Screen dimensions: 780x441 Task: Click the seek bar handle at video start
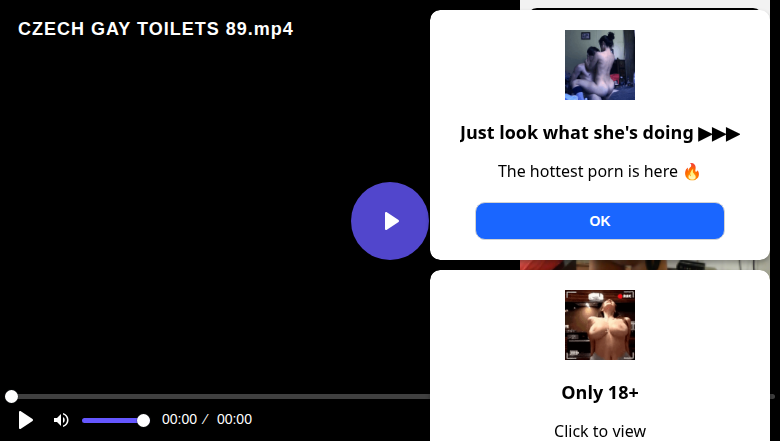point(11,396)
